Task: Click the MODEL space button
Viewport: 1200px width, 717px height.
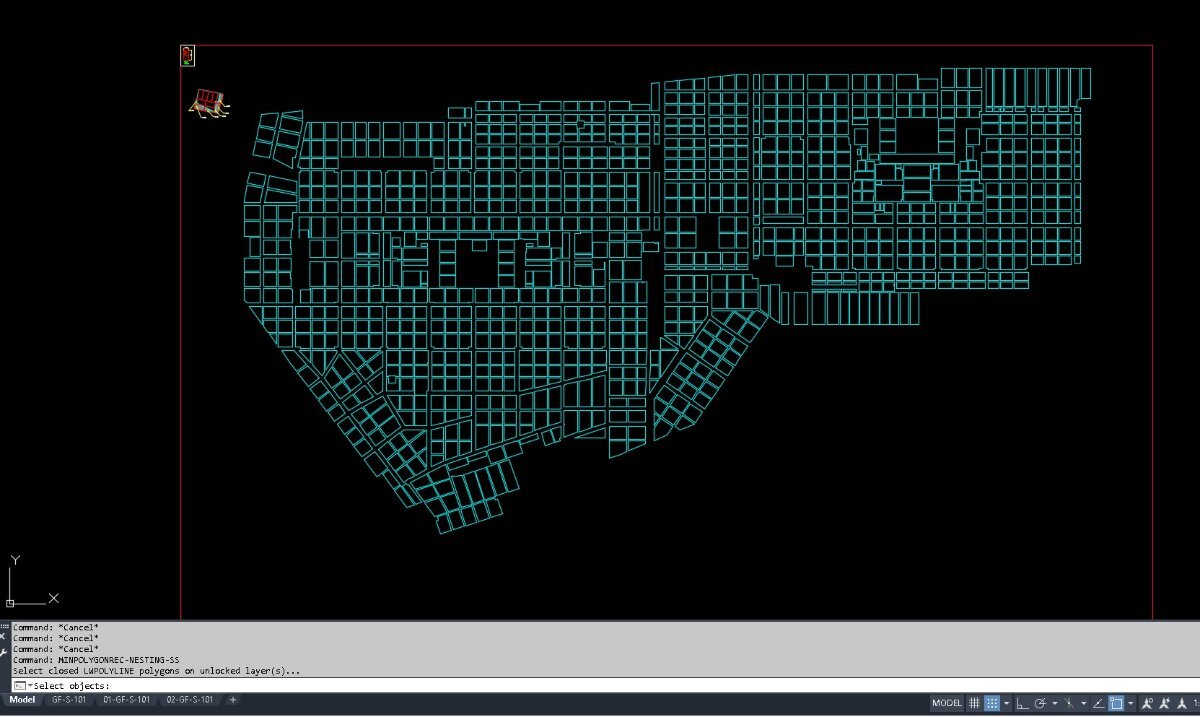Action: 947,703
